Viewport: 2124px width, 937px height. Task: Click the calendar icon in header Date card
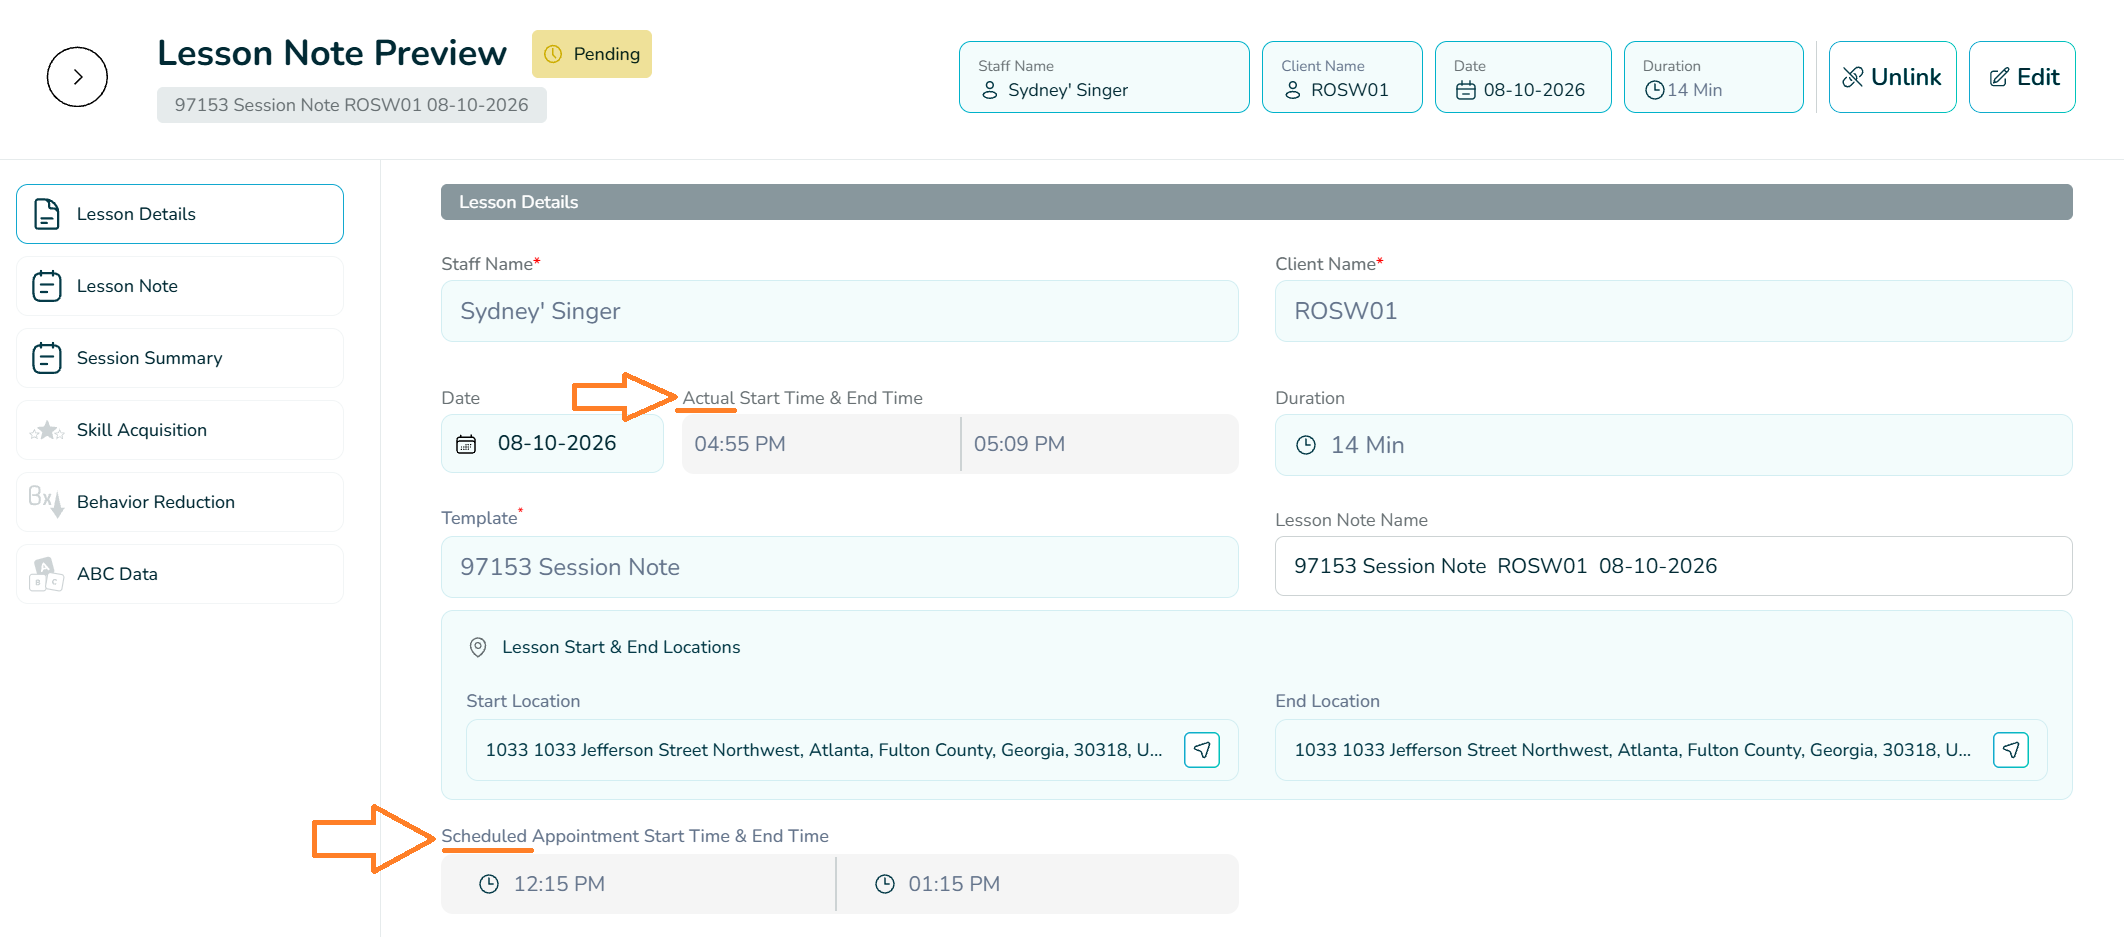1466,90
